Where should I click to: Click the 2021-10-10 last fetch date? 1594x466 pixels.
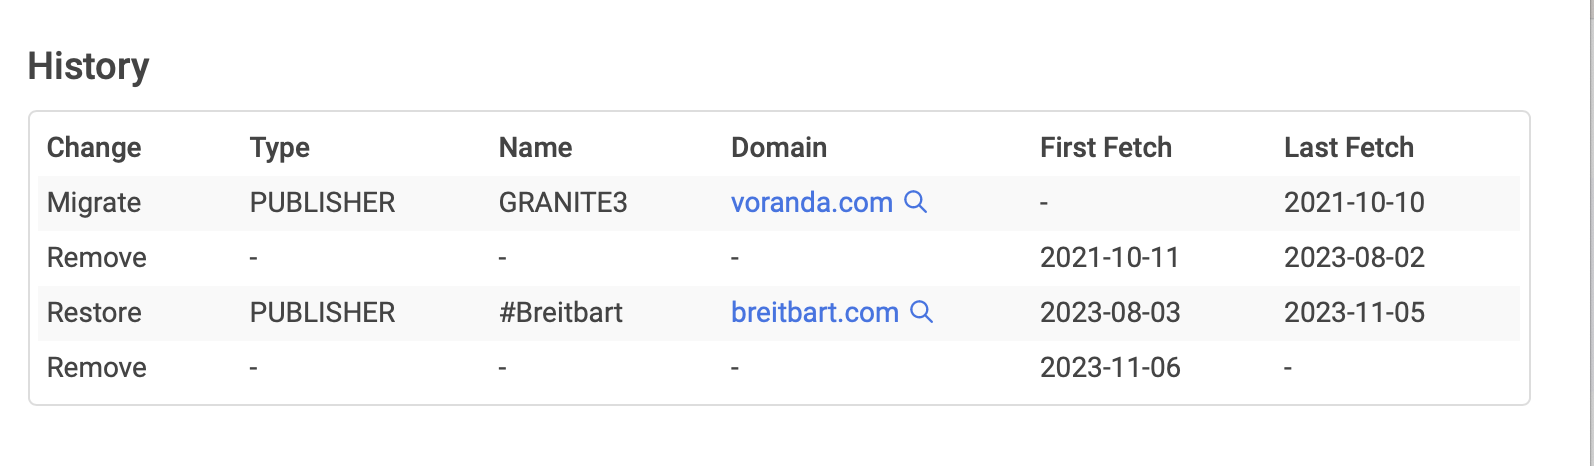click(1354, 203)
